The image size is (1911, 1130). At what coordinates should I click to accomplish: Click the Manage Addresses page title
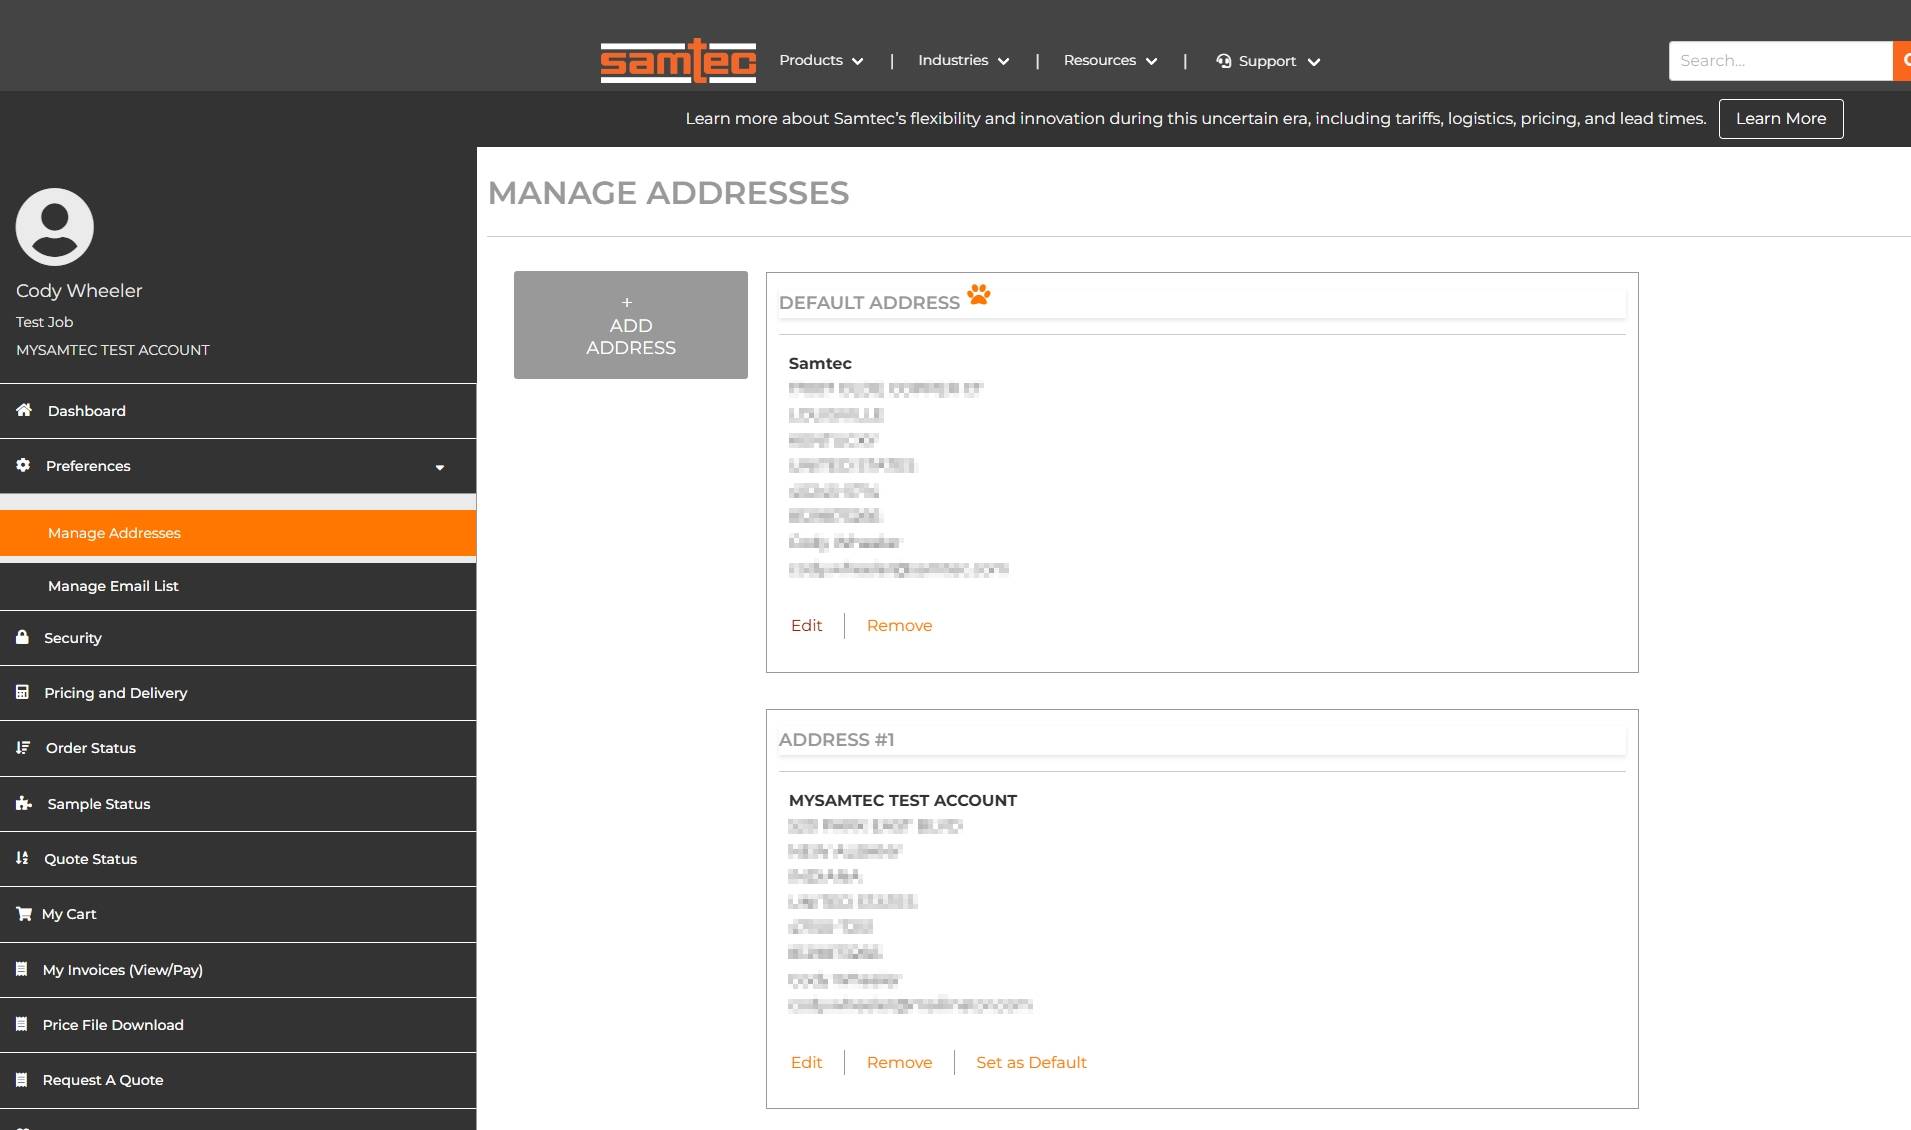point(668,193)
